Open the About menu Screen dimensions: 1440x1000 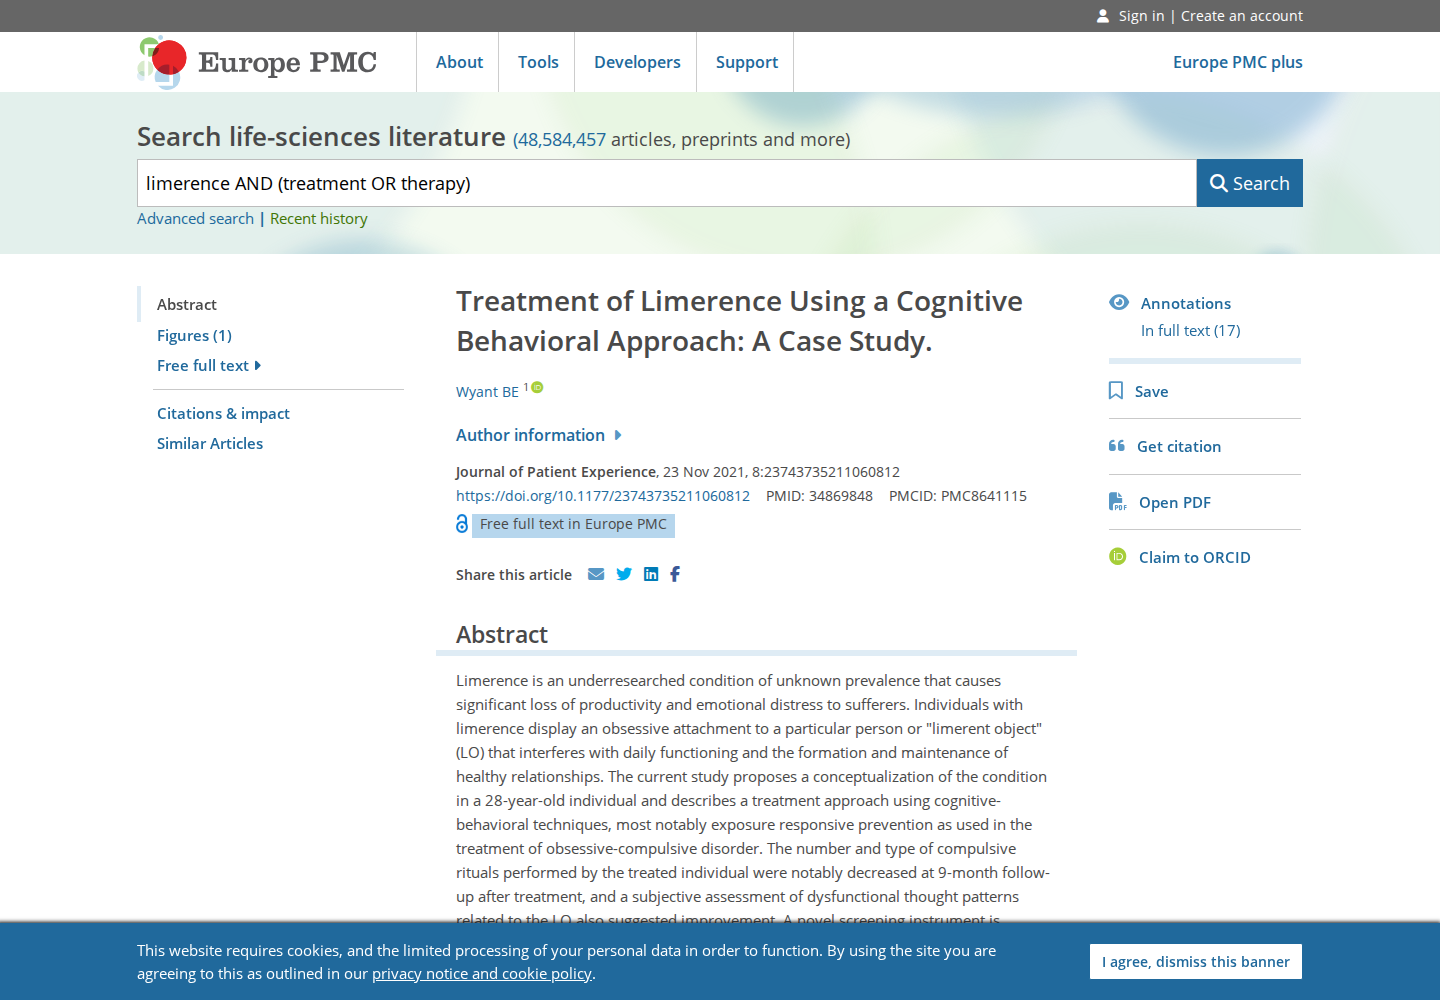459,62
